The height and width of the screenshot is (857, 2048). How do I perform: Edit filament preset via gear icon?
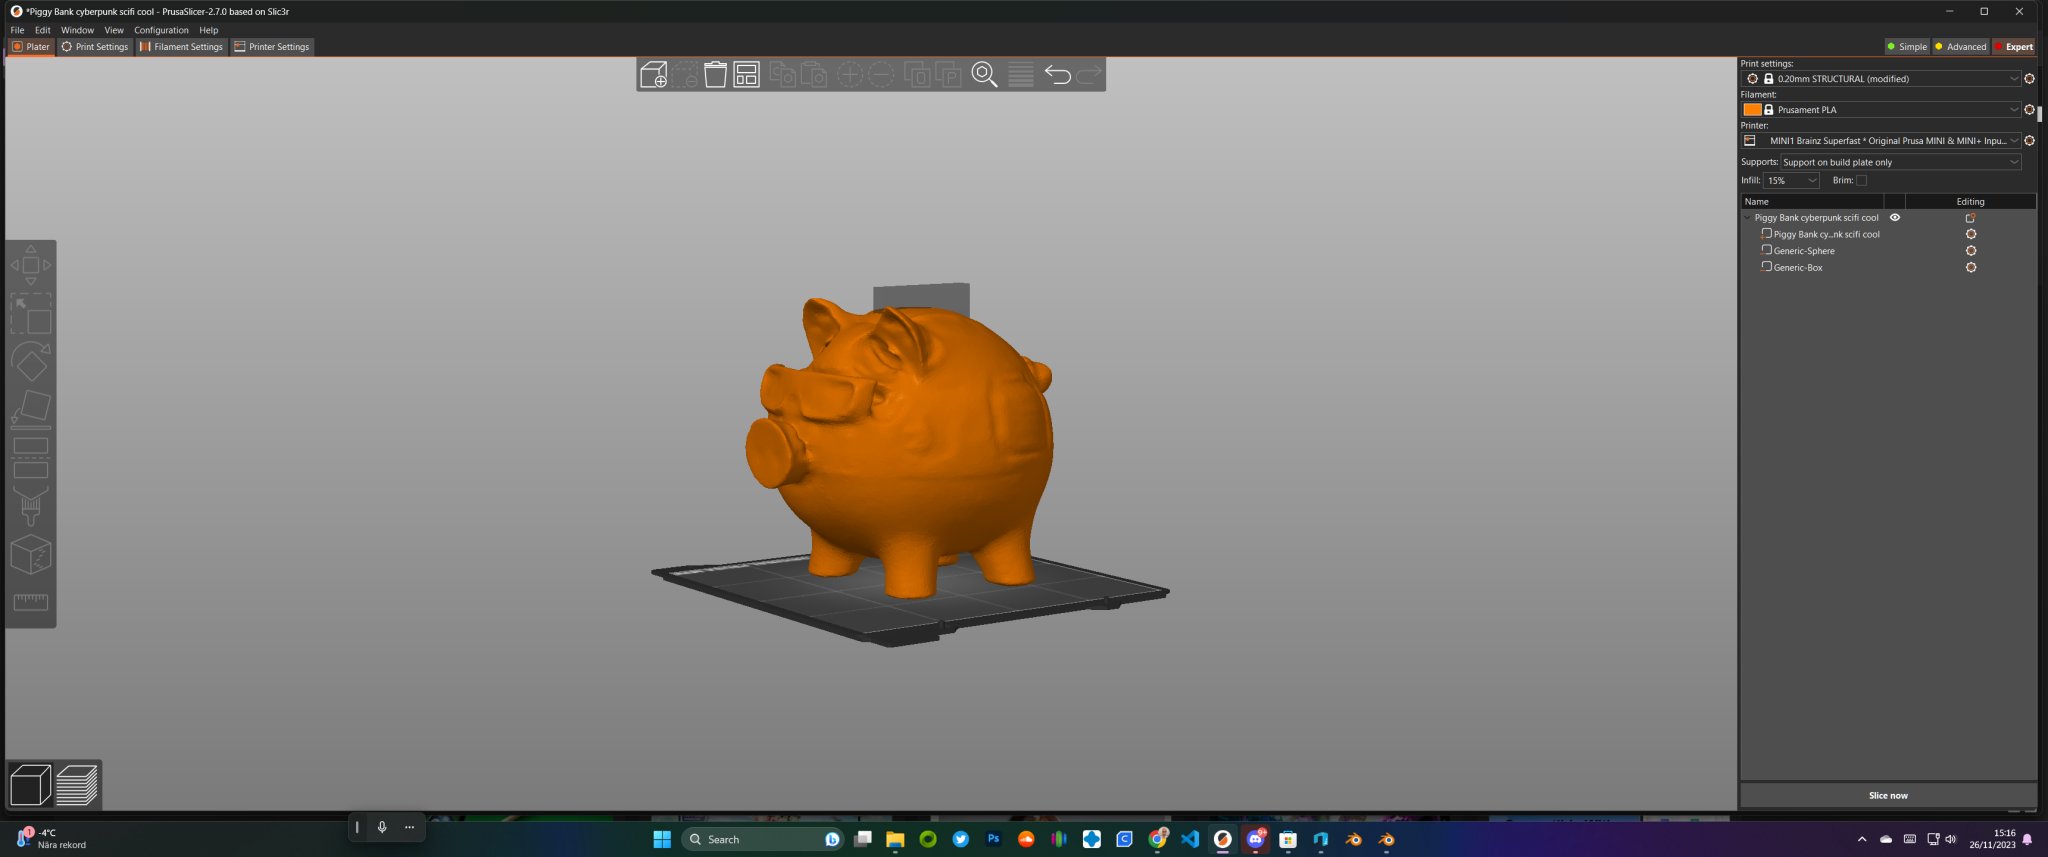[x=2029, y=110]
